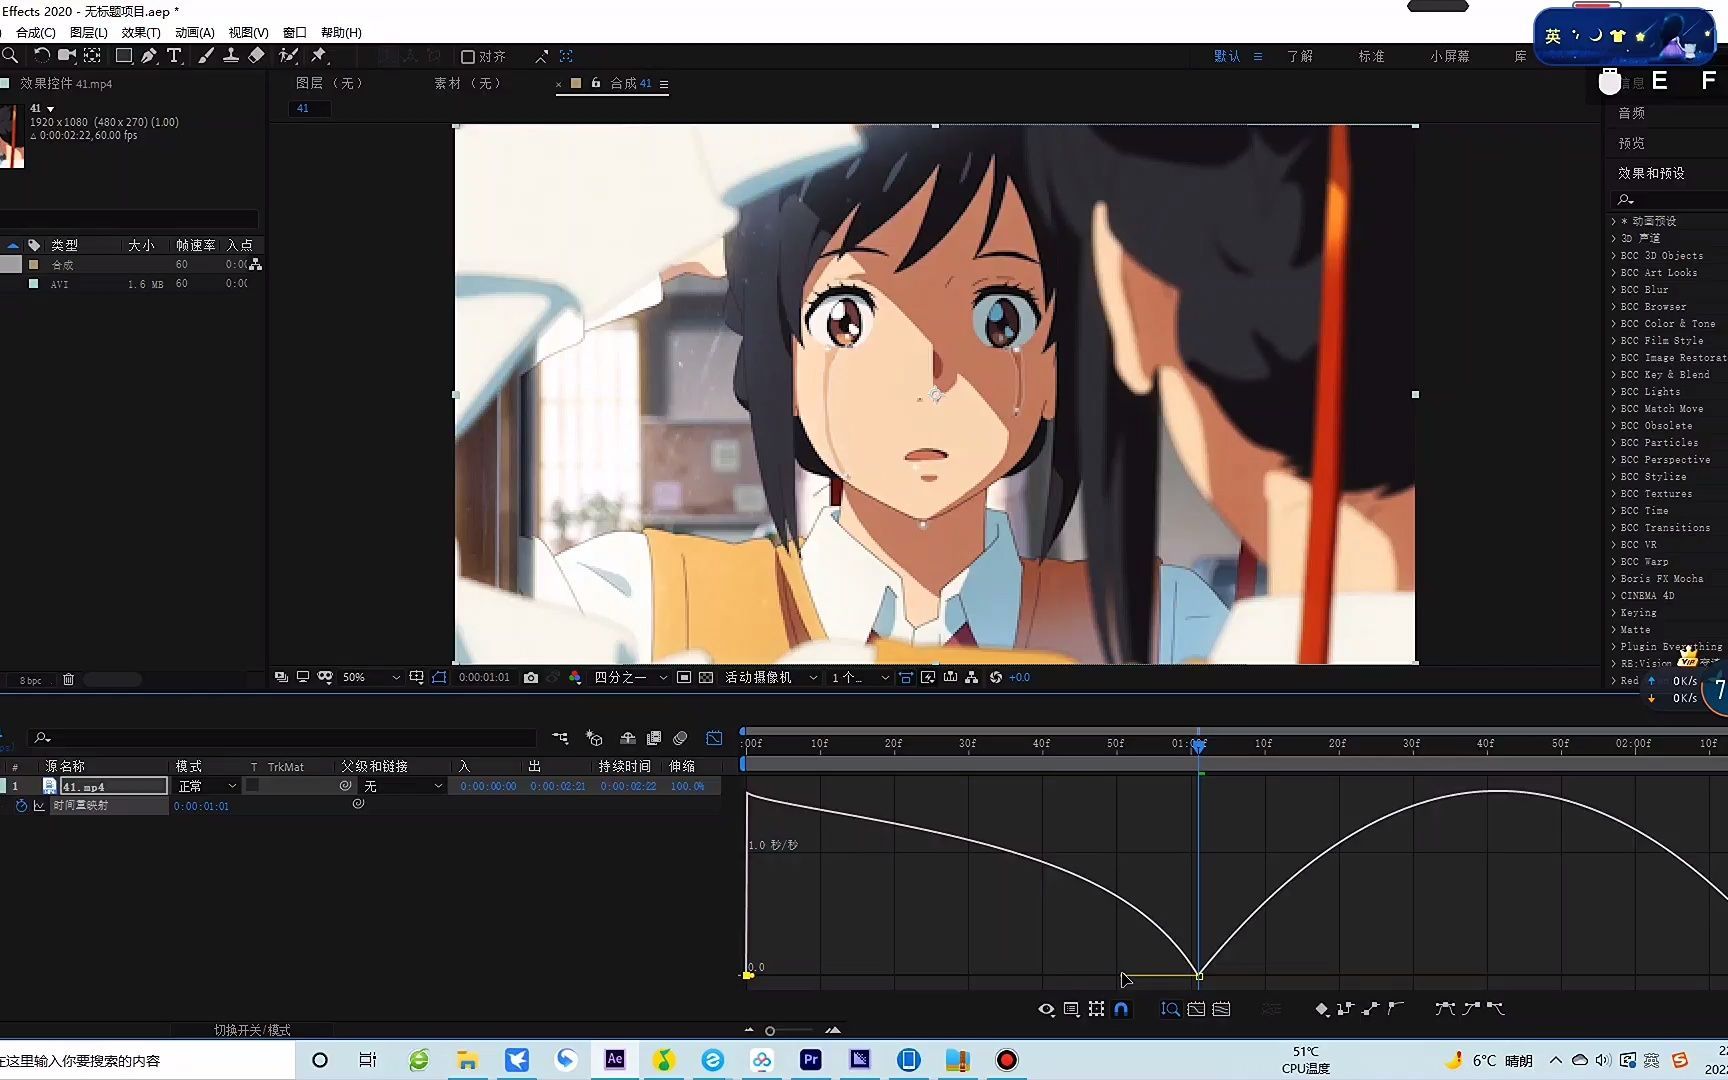The image size is (1728, 1080).
Task: Select the 标准 workspace
Action: coord(1371,56)
